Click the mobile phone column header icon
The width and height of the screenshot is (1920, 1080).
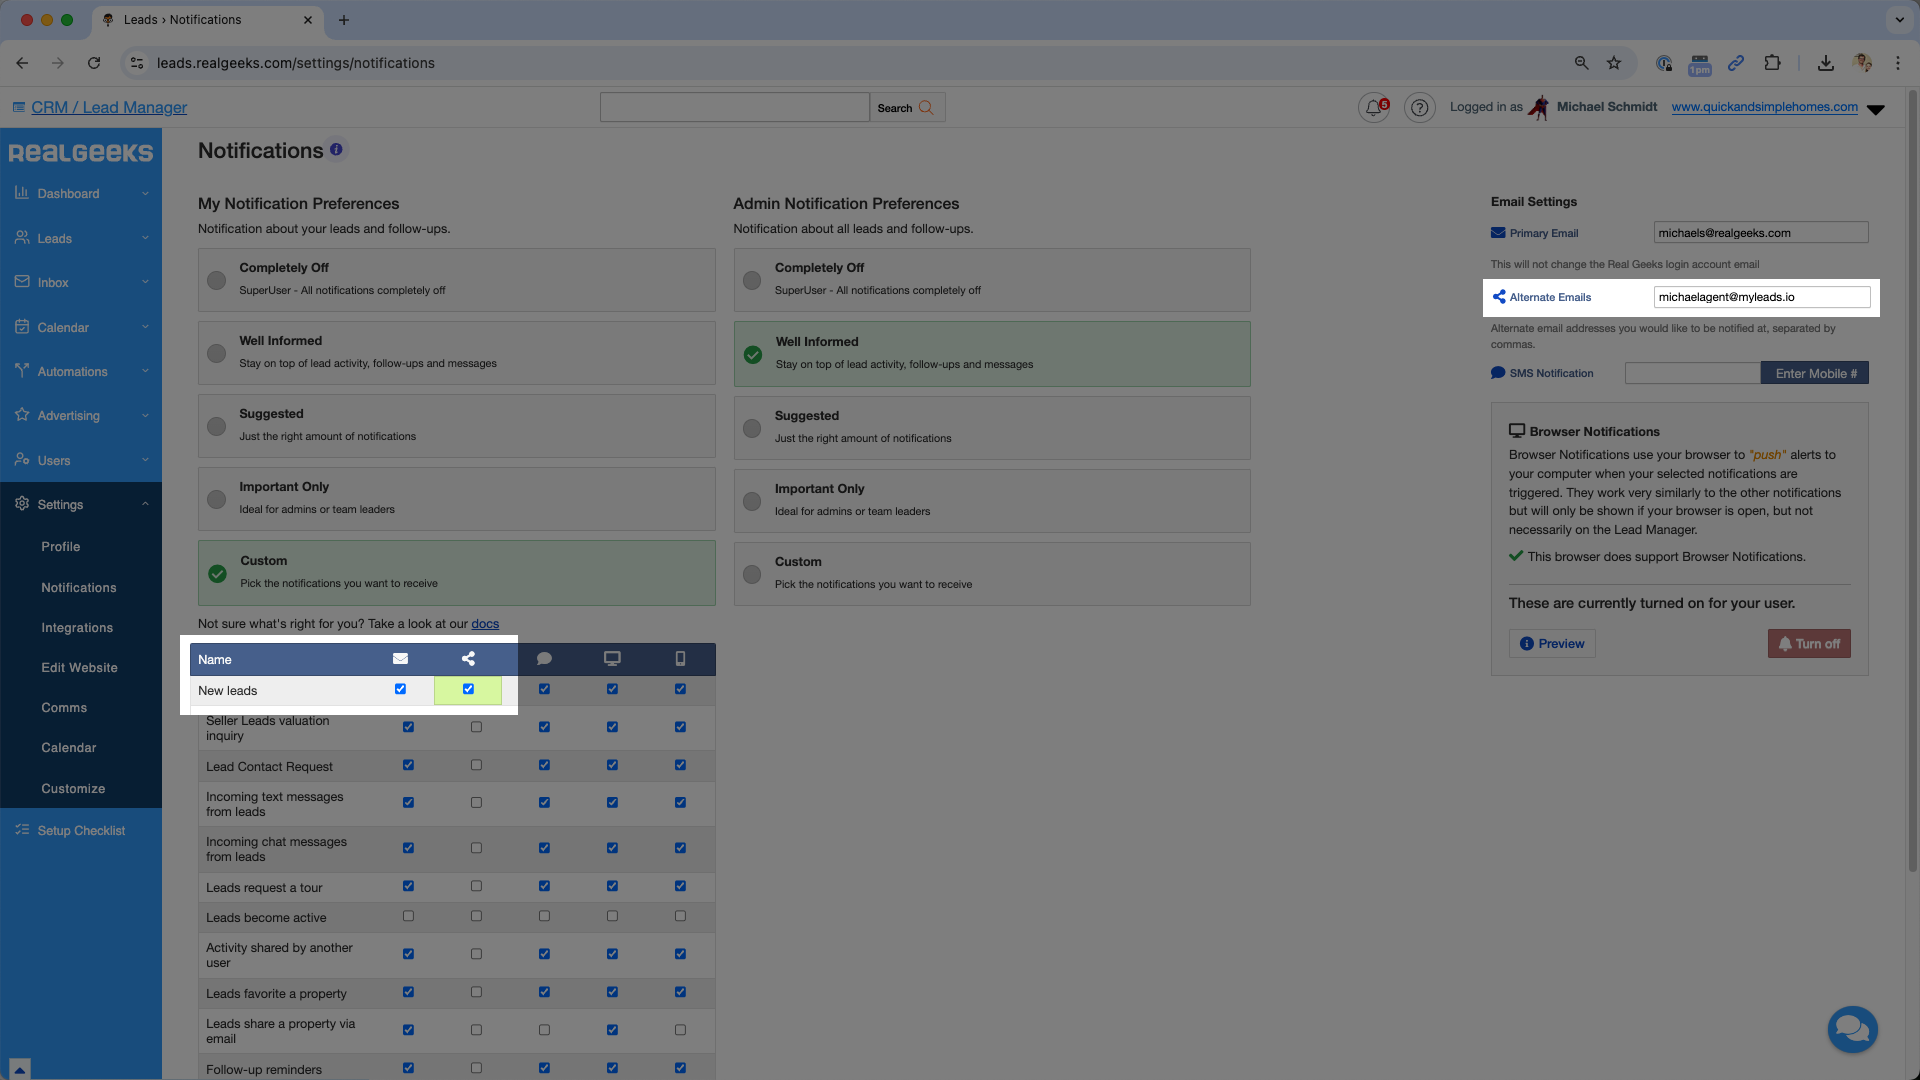(x=680, y=659)
